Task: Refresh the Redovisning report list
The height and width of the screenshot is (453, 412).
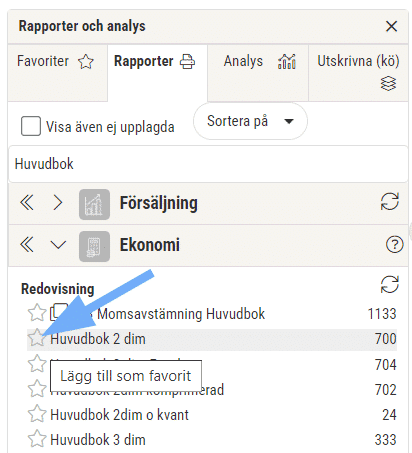Action: point(389,285)
